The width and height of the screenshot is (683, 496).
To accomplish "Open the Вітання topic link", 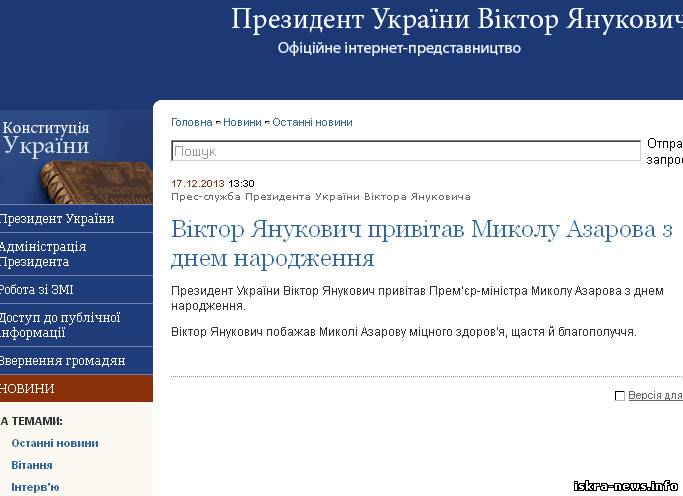I will coord(32,465).
